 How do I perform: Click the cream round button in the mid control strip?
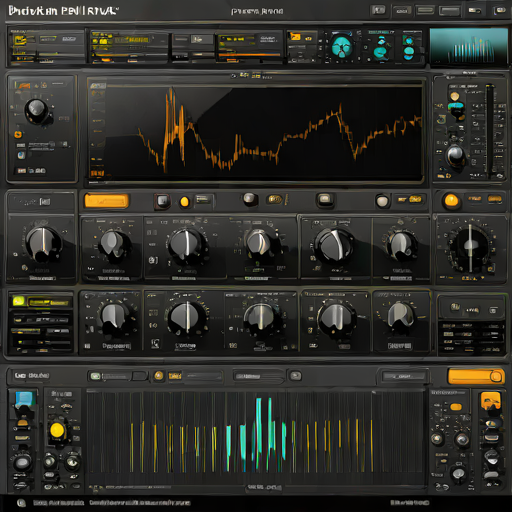[382, 201]
